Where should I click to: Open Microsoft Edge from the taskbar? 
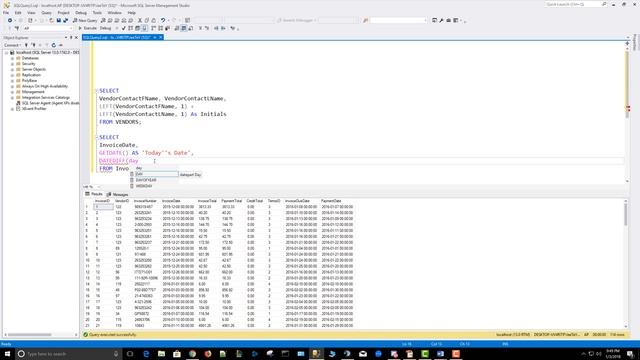[146, 353]
